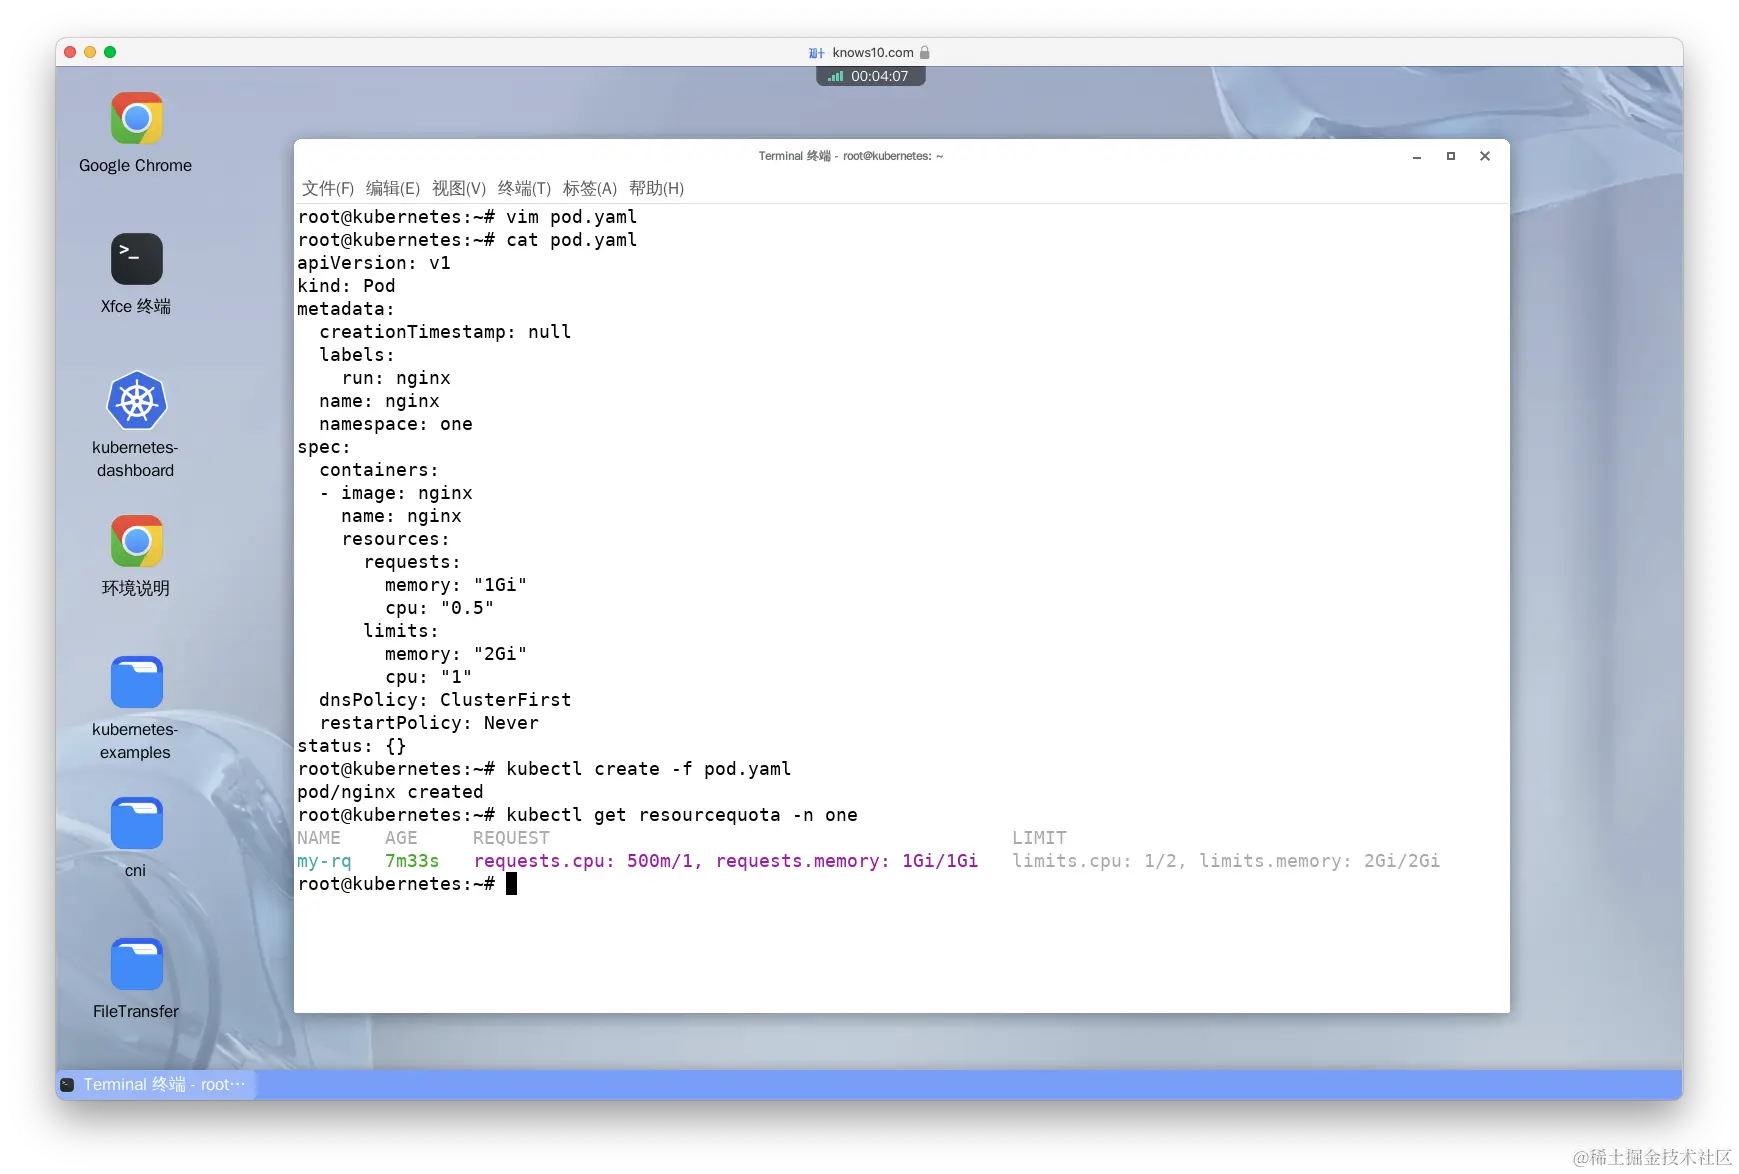Open the 终端(T) menu
This screenshot has width=1739, height=1174.
pyautogui.click(x=521, y=188)
